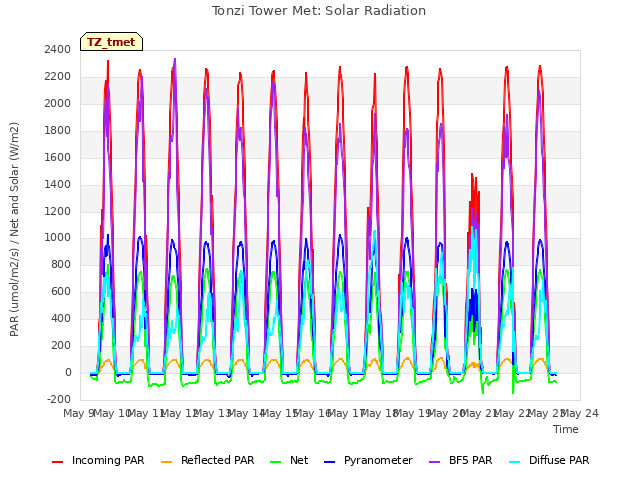The image size is (640, 480).
Task: Click the May 24 x-axis tick label
Action: click(580, 413)
